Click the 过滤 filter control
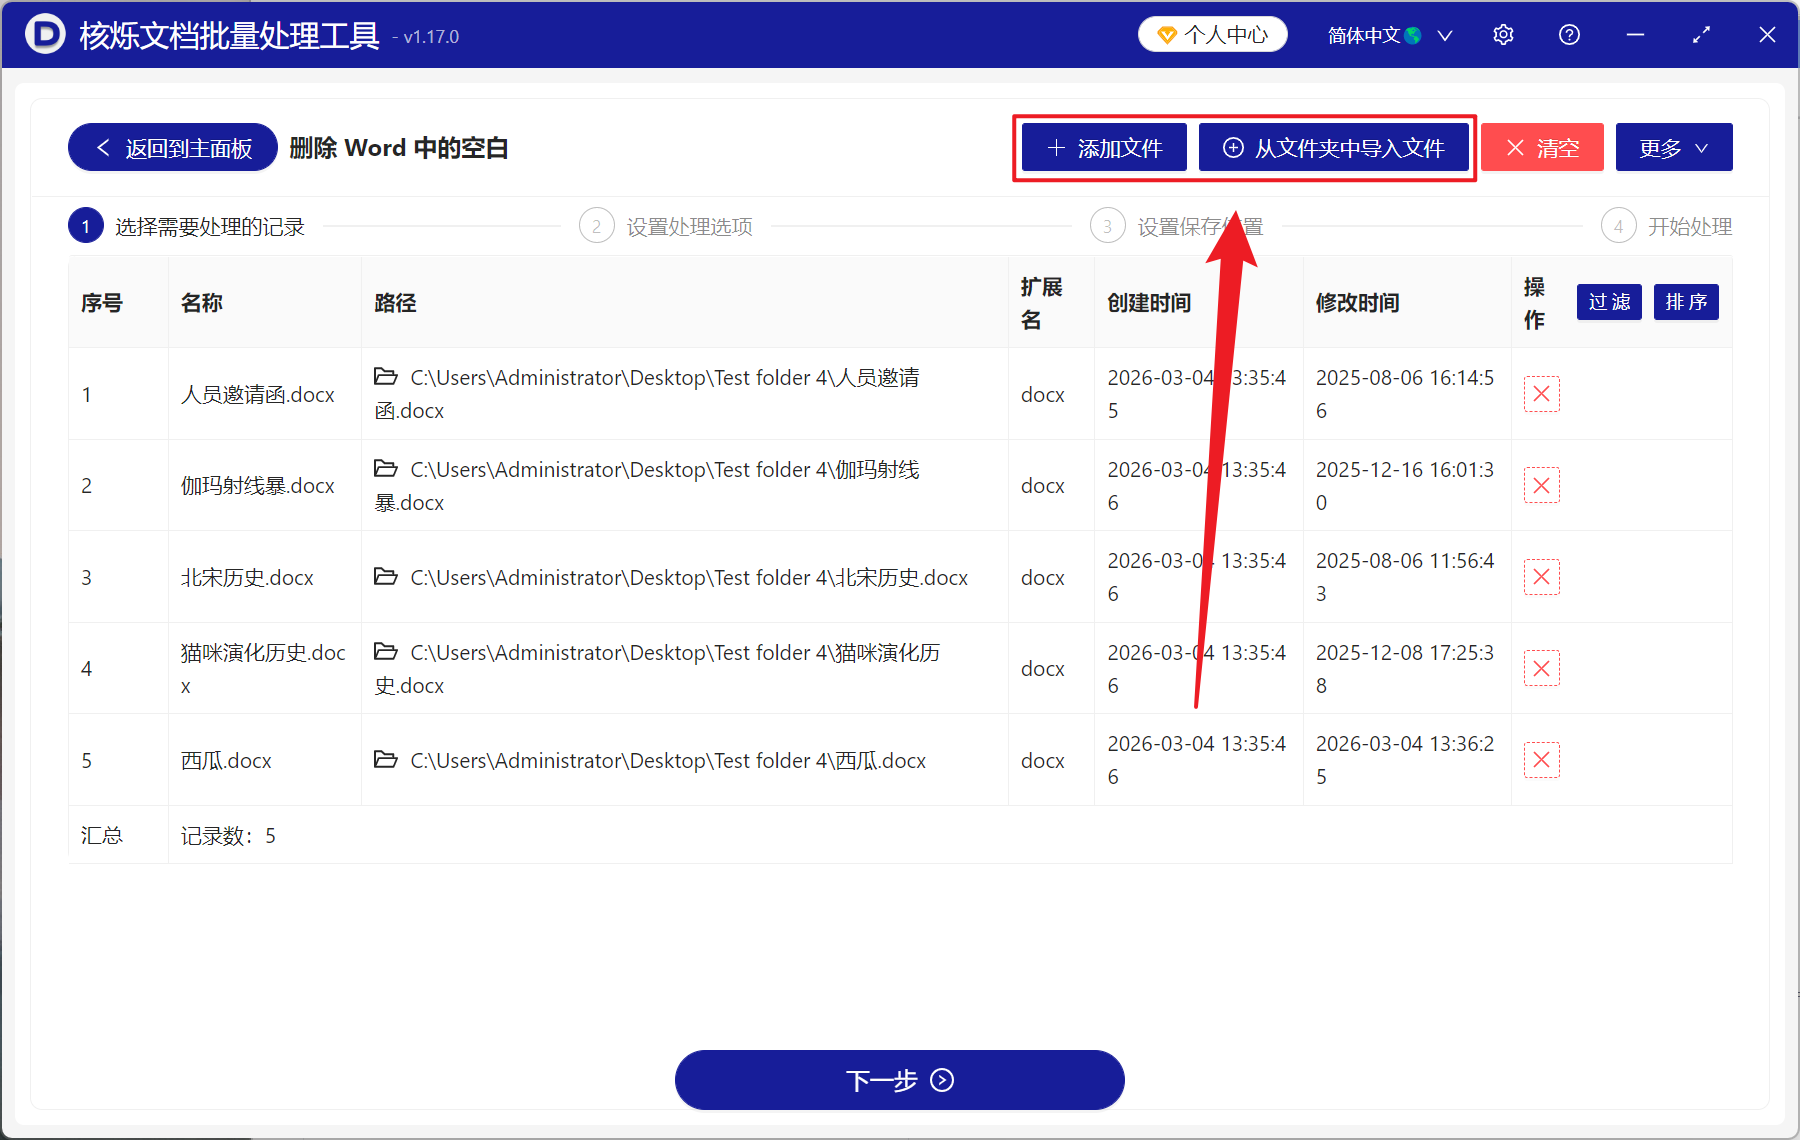This screenshot has width=1800, height=1140. coord(1608,302)
